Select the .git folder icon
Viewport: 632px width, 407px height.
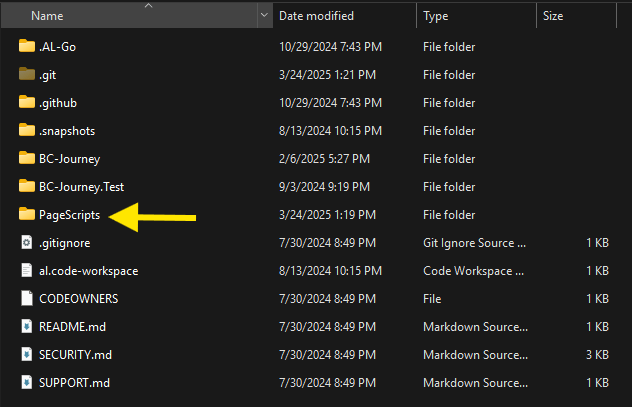(27, 74)
